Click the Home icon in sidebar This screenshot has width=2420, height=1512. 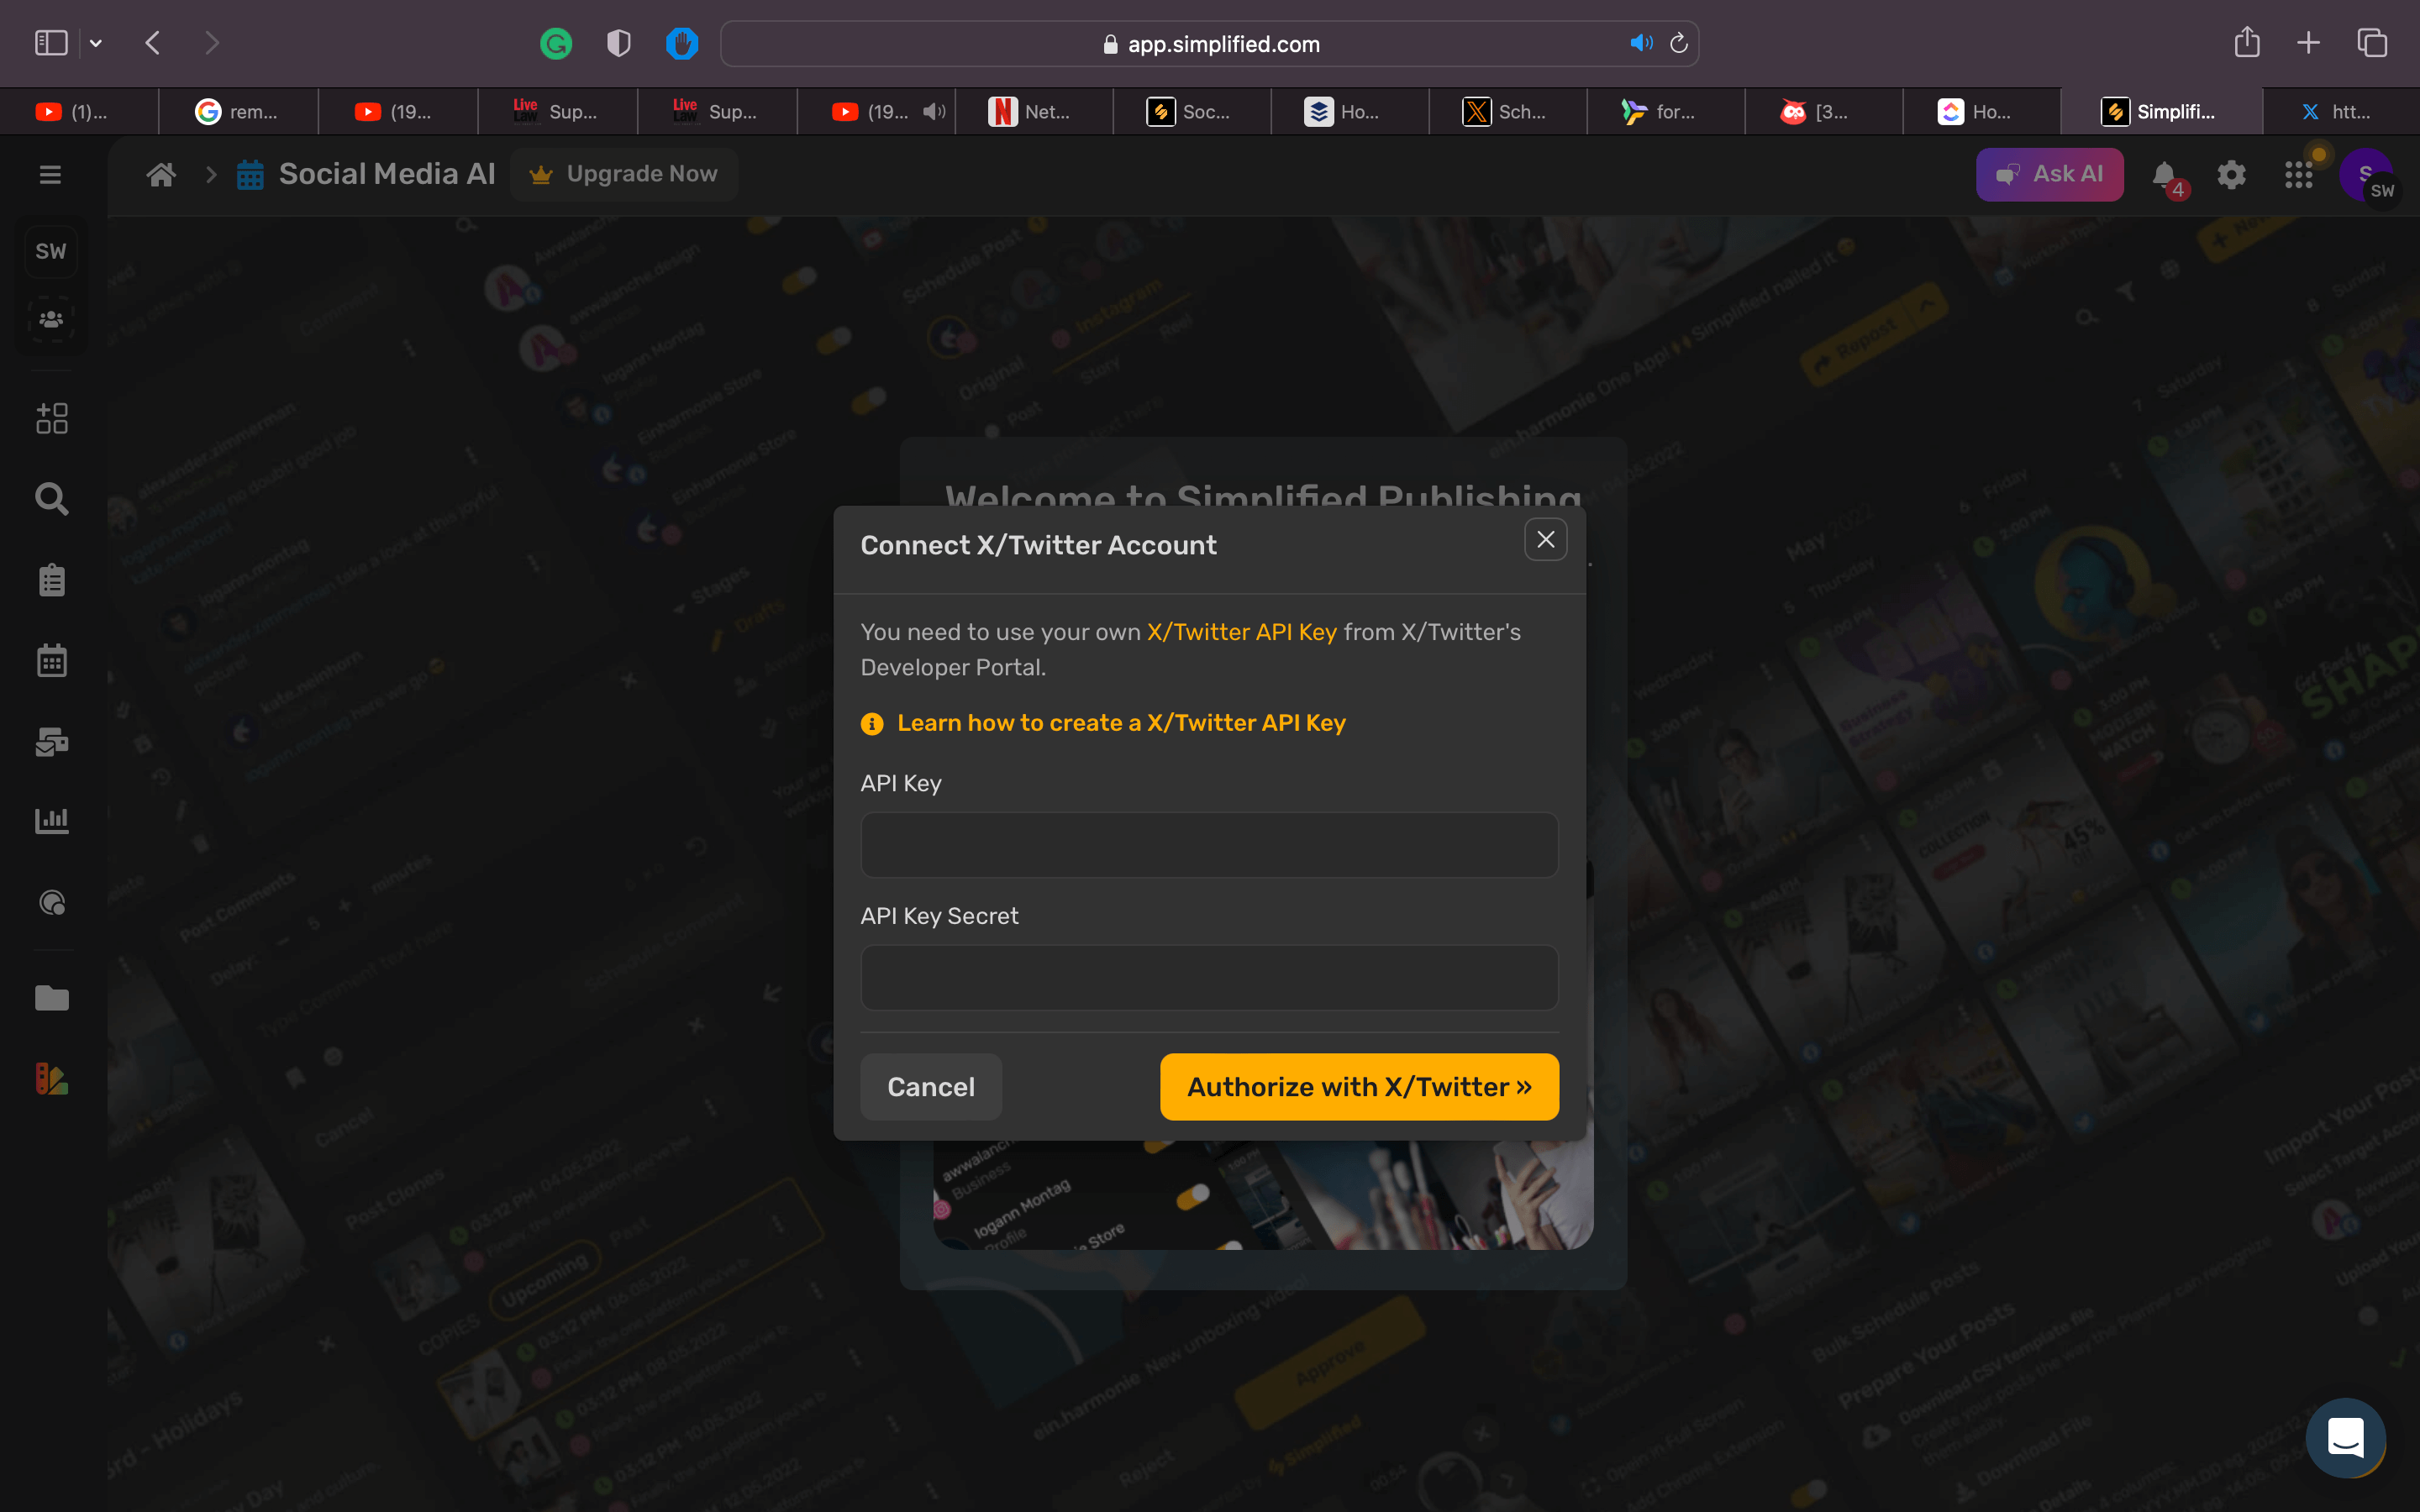(x=160, y=172)
